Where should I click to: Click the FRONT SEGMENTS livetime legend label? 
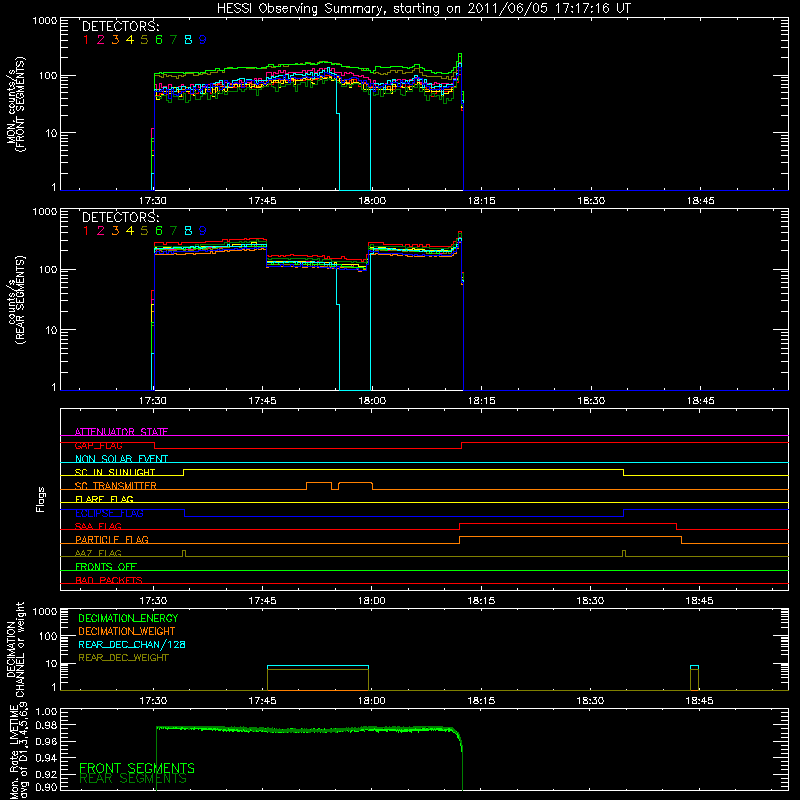[137, 768]
